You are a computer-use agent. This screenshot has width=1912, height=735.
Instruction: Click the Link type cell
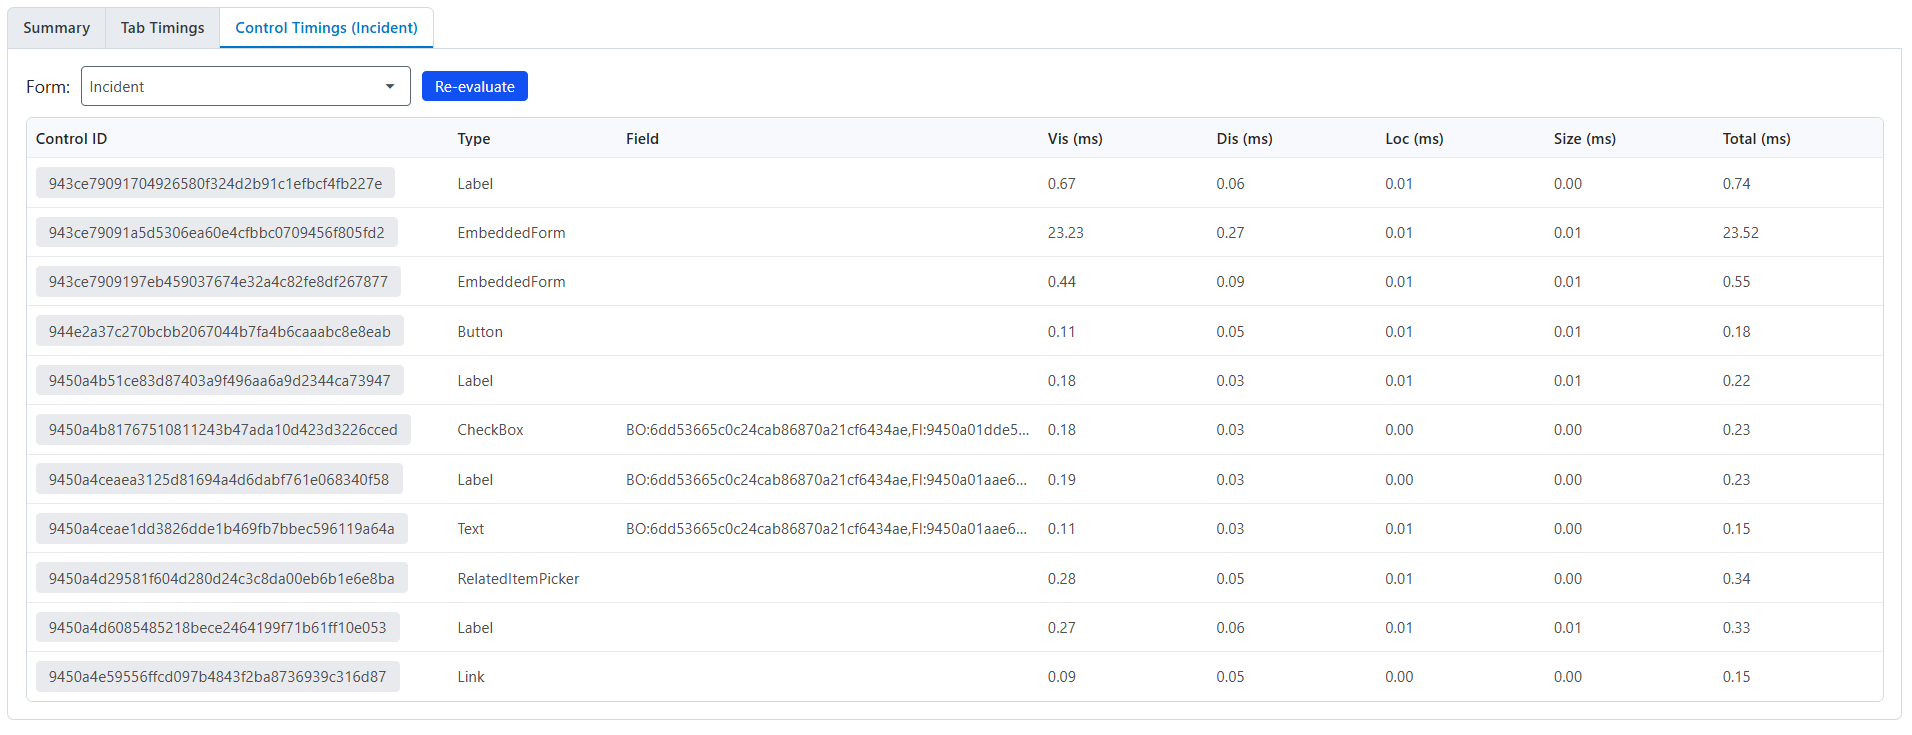[x=471, y=677]
